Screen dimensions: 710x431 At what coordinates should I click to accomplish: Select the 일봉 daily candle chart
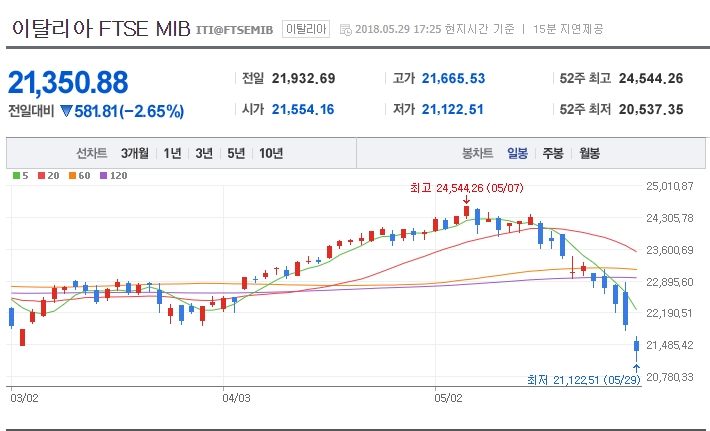click(517, 153)
